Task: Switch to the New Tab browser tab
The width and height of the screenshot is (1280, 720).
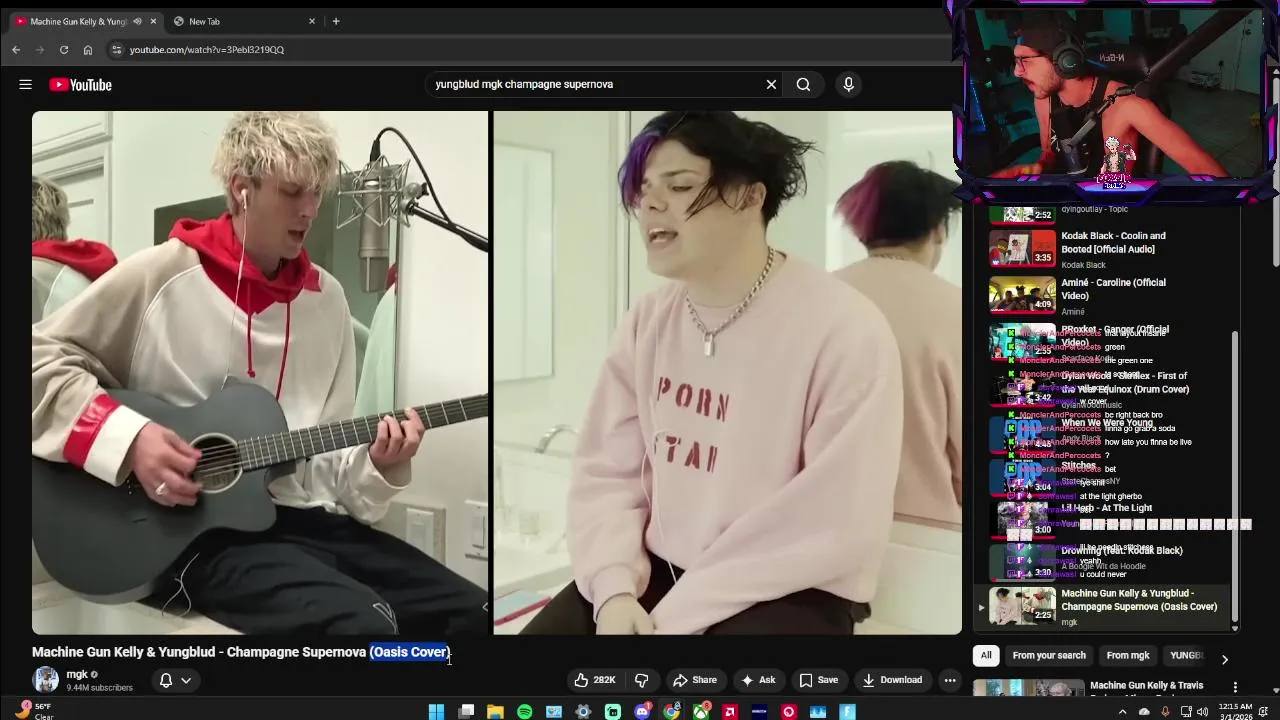Action: (x=240, y=21)
